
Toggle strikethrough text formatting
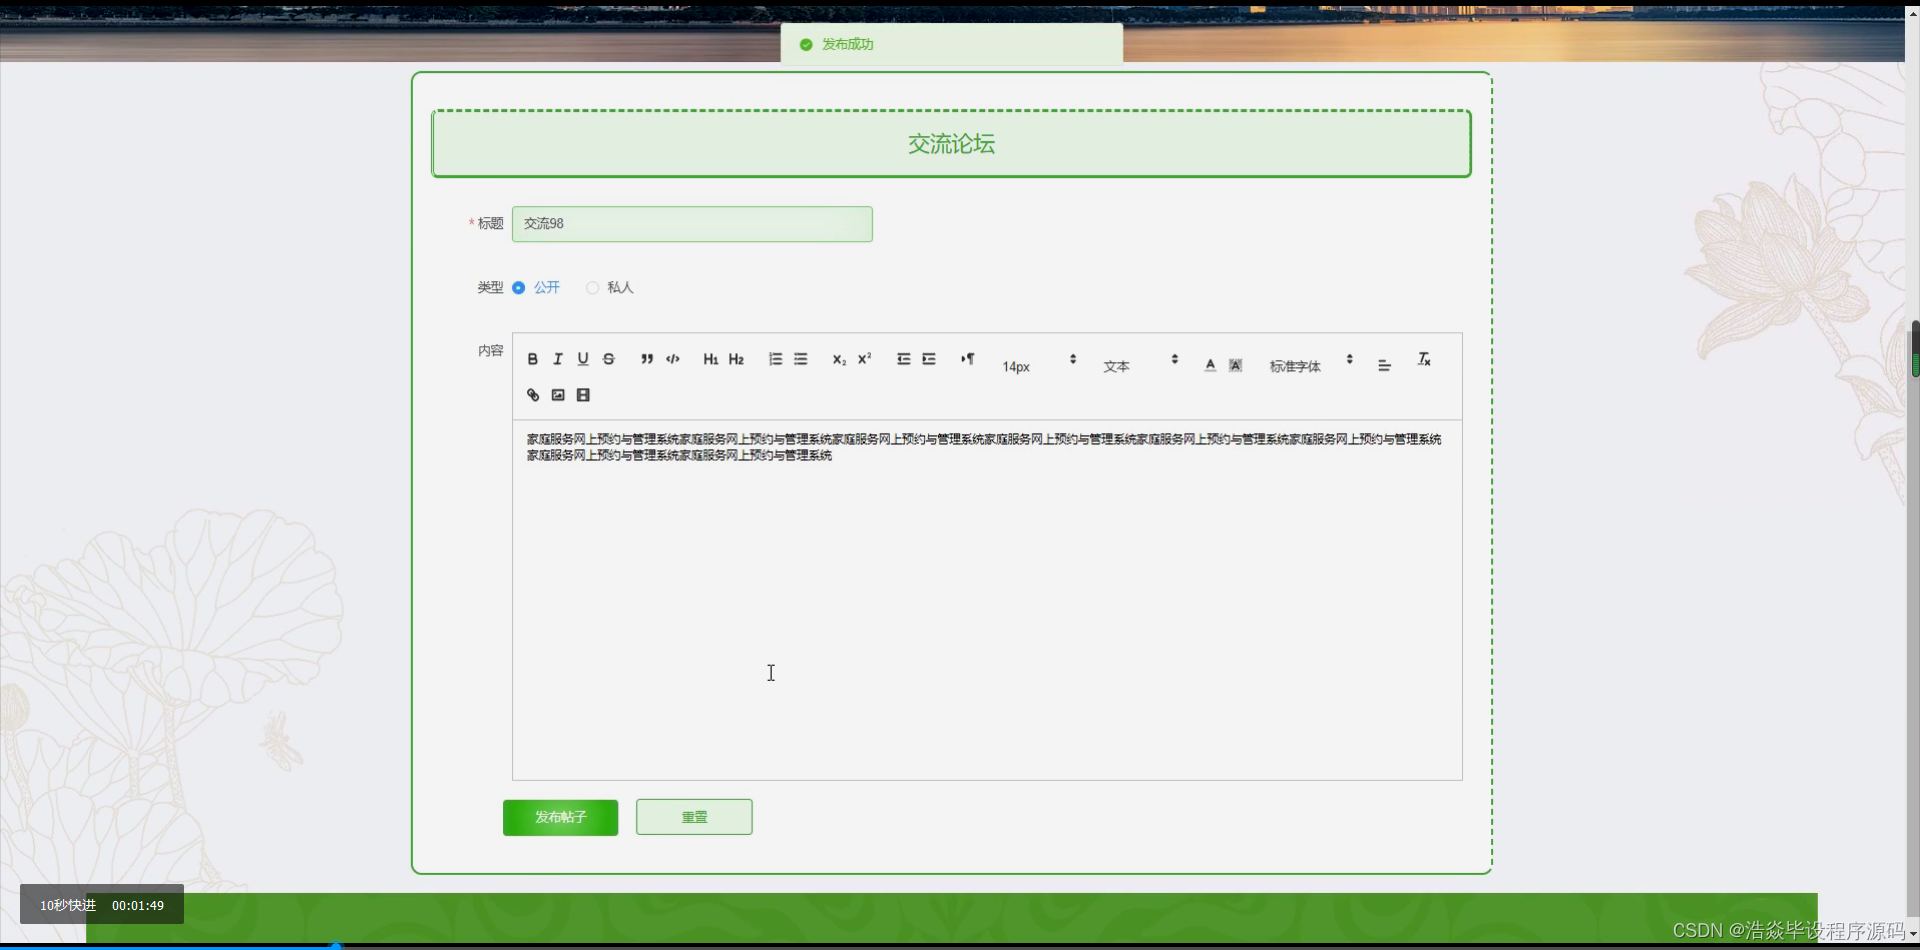pos(609,359)
